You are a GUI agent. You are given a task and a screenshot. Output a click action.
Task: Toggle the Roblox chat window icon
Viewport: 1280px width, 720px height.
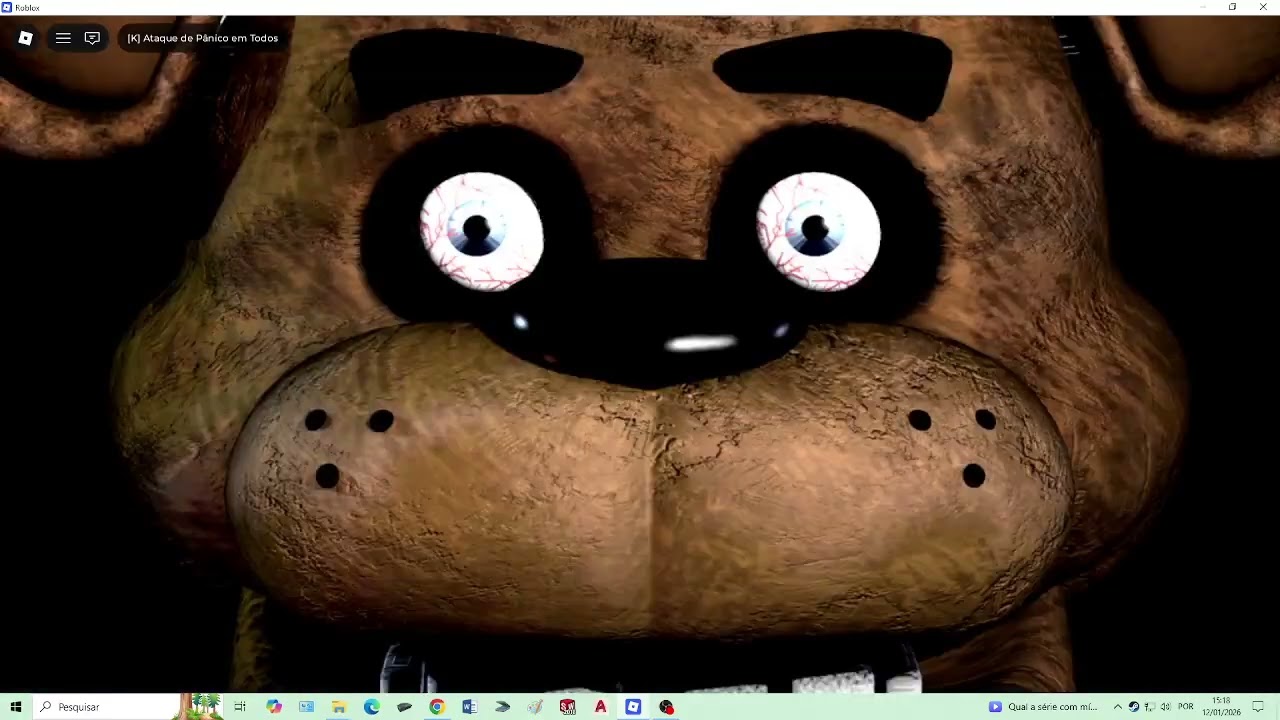tap(92, 38)
